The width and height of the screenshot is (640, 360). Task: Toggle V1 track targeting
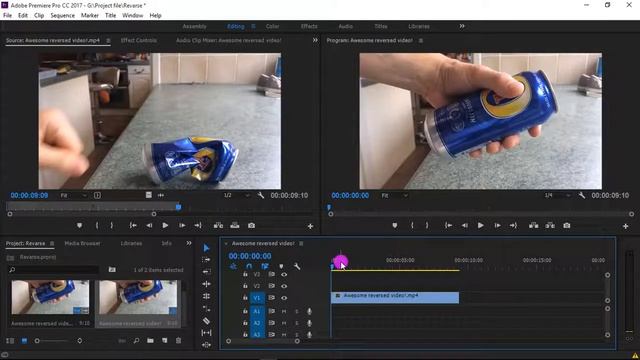tap(257, 298)
